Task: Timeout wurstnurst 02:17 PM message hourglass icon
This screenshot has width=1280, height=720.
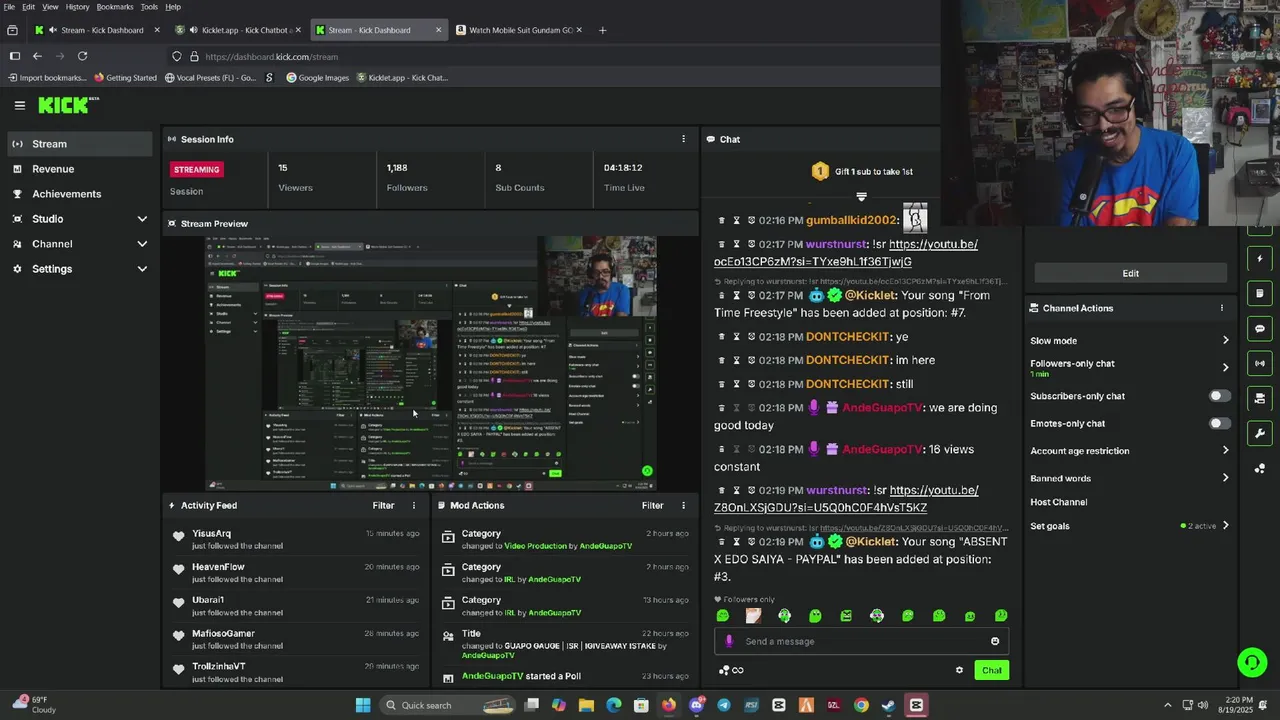Action: click(736, 245)
